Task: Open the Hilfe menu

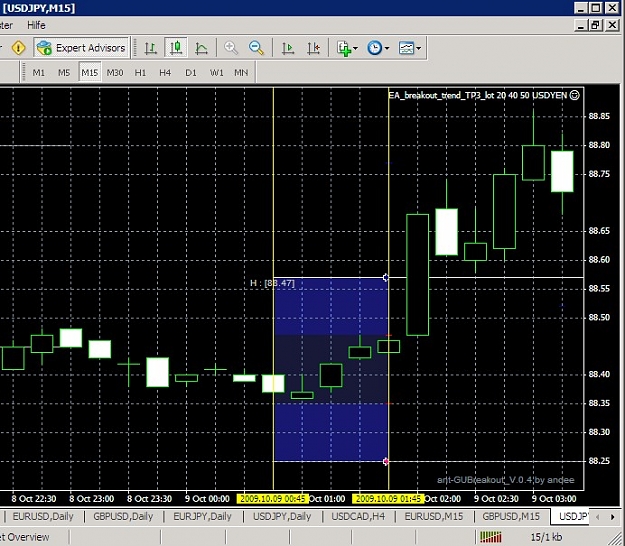Action: [x=36, y=26]
